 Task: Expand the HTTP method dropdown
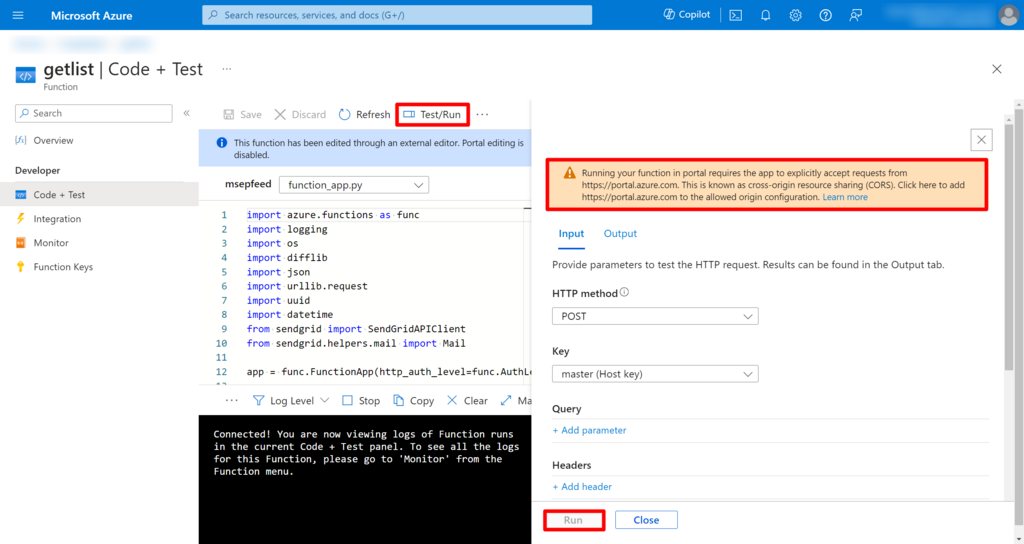[x=655, y=316]
